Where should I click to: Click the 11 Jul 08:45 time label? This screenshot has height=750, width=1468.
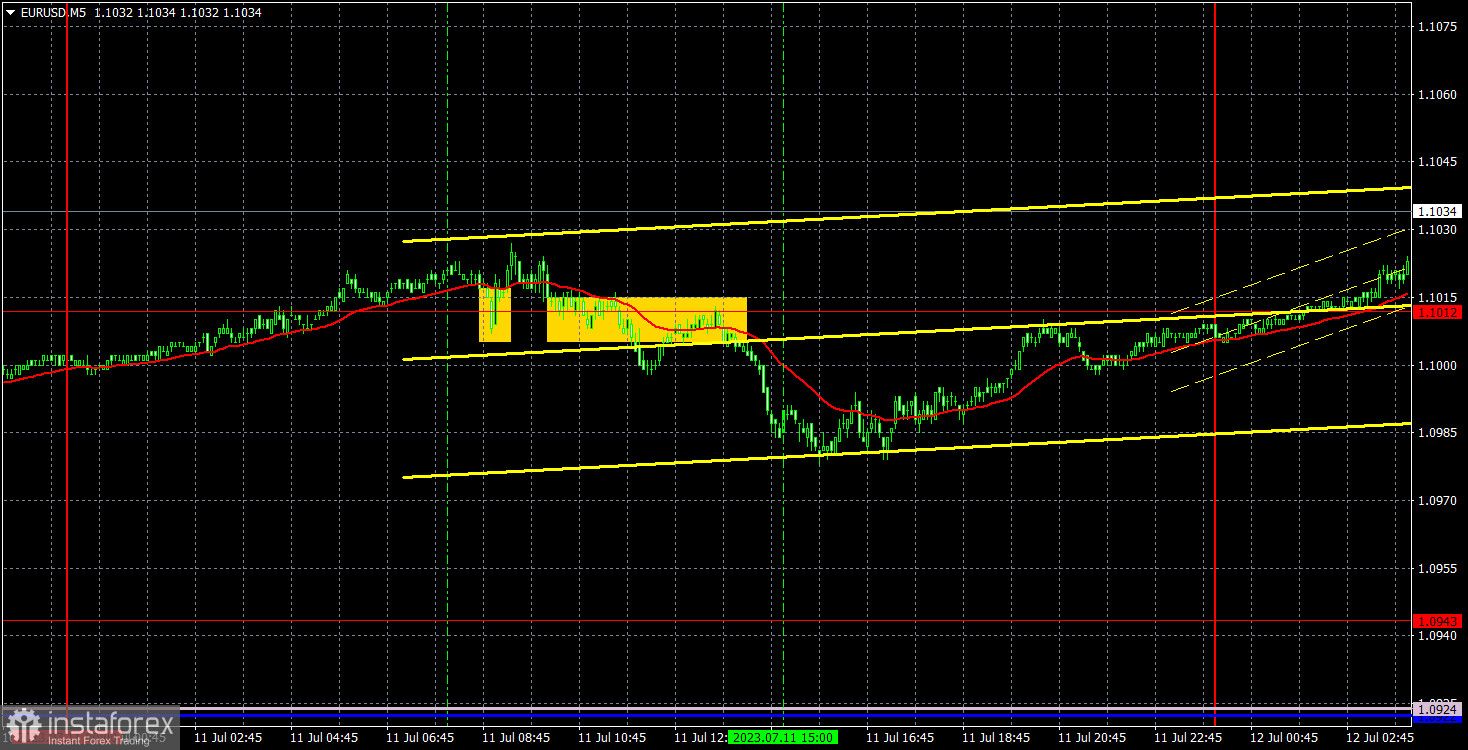516,737
